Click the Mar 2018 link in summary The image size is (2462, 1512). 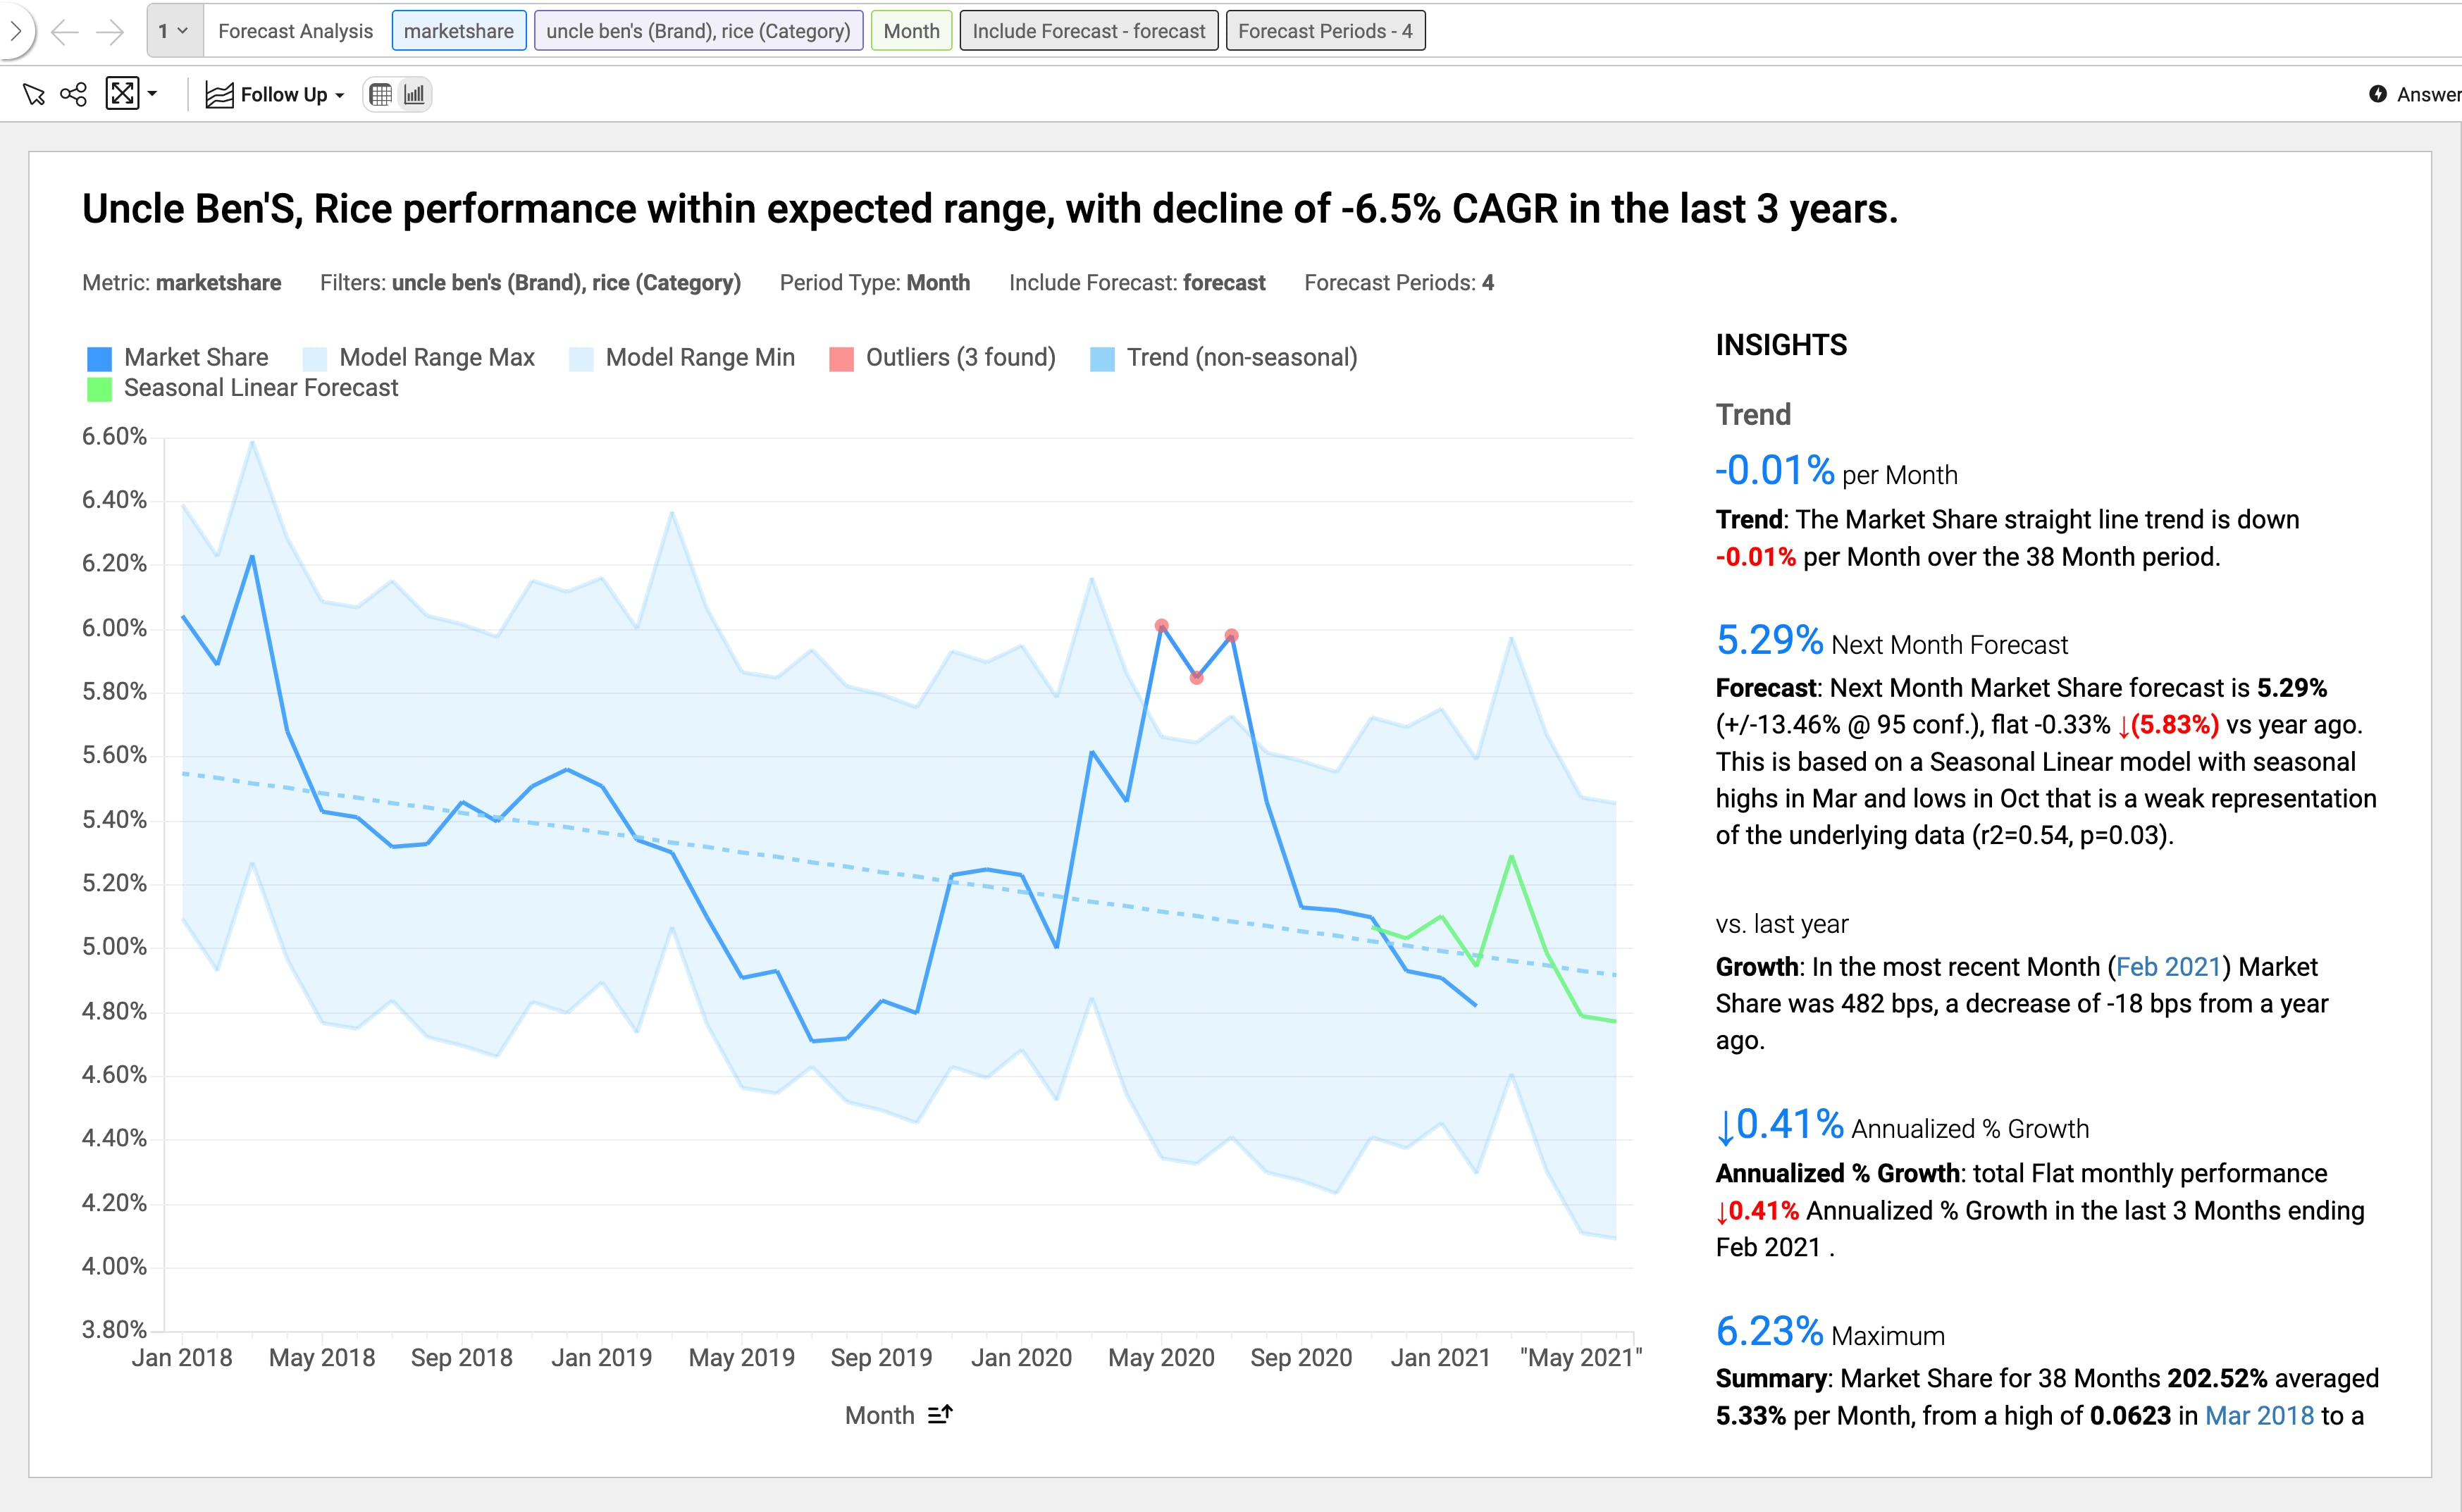(x=2259, y=1415)
